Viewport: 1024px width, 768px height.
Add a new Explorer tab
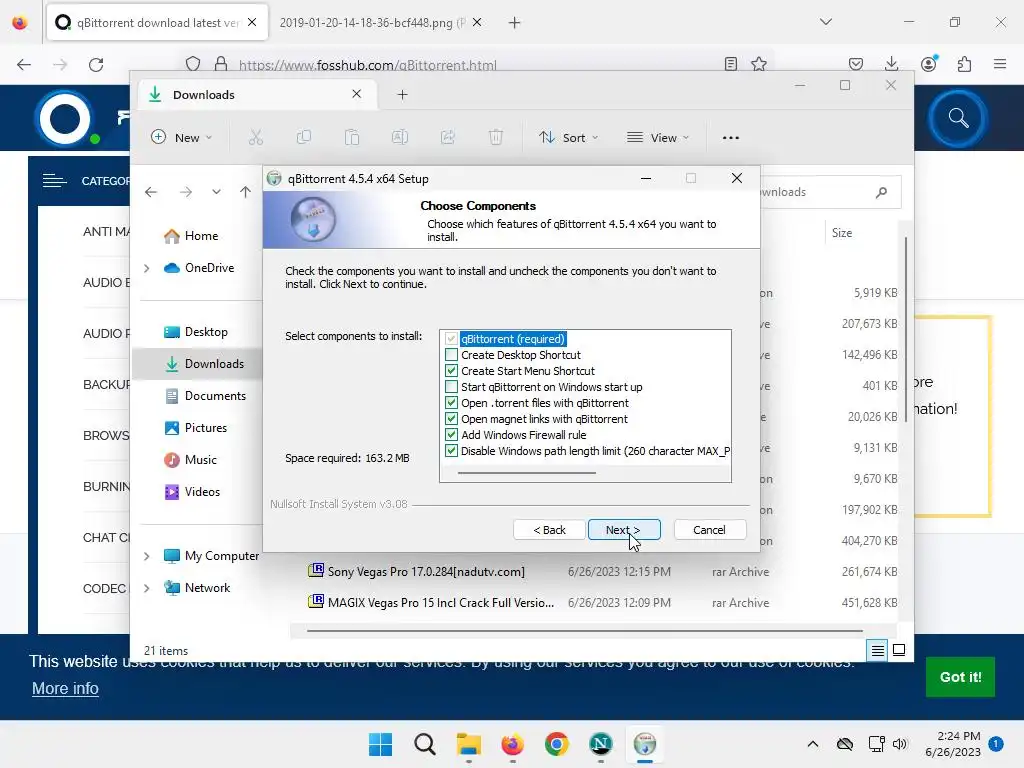pos(402,95)
